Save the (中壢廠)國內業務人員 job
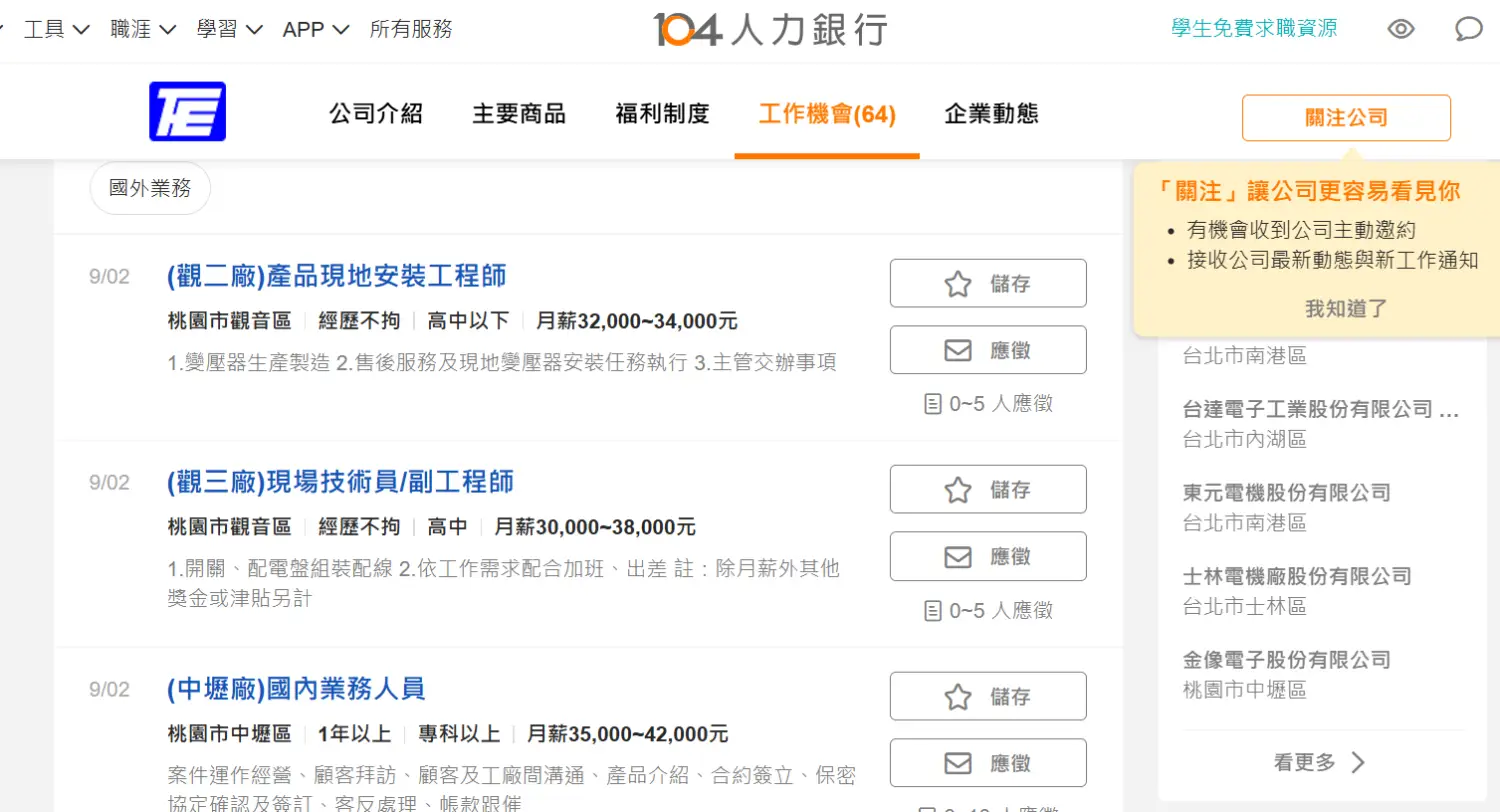The image size is (1500, 812). pyautogui.click(x=988, y=696)
